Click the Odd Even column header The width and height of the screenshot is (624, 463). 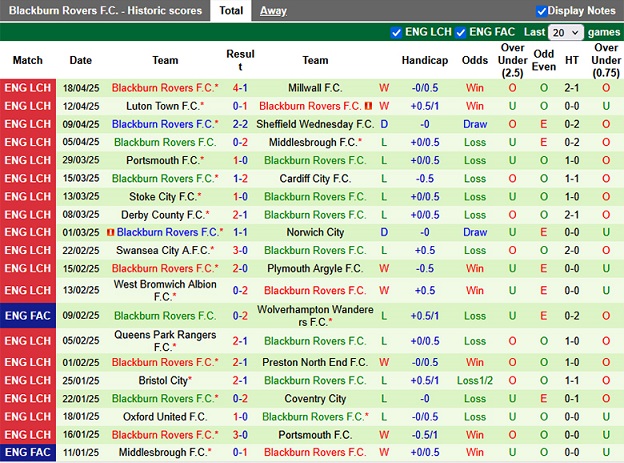[544, 60]
